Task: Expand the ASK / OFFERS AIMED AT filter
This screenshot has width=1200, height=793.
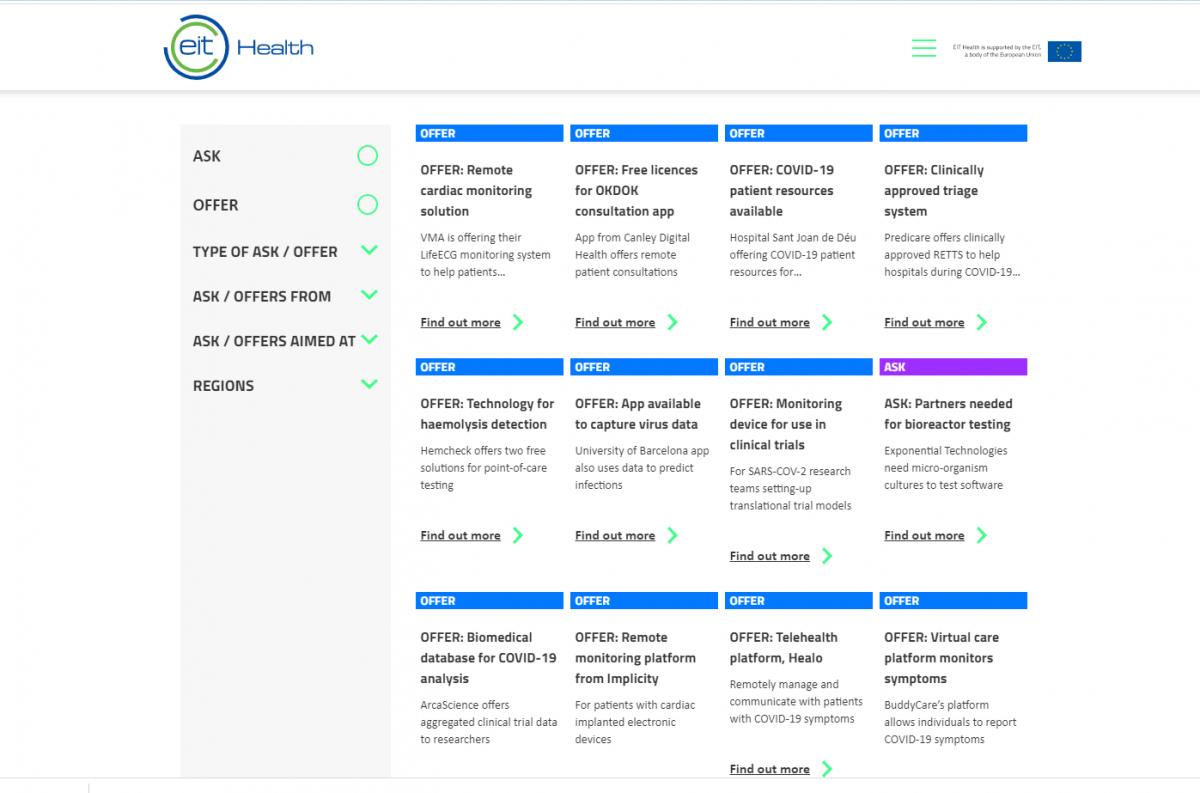Action: (369, 340)
